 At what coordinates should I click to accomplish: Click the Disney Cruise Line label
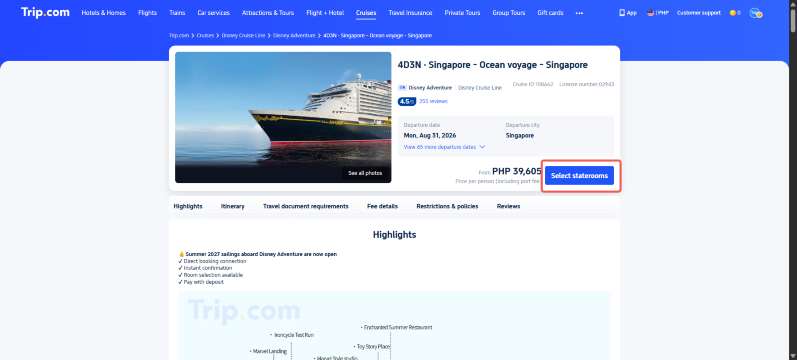(x=480, y=88)
